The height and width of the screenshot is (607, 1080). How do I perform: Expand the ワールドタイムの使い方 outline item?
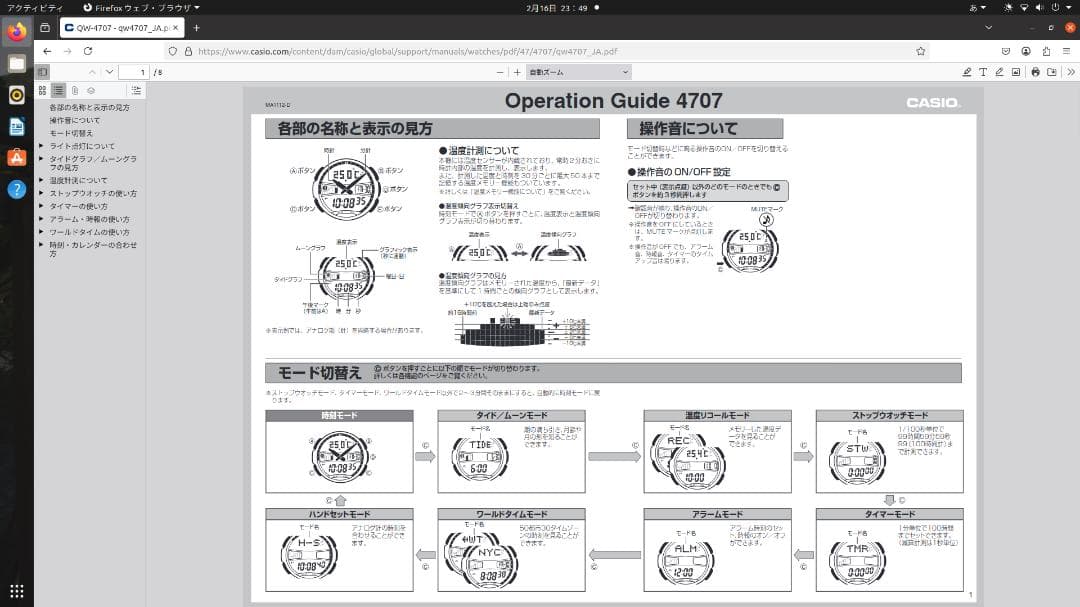point(41,232)
